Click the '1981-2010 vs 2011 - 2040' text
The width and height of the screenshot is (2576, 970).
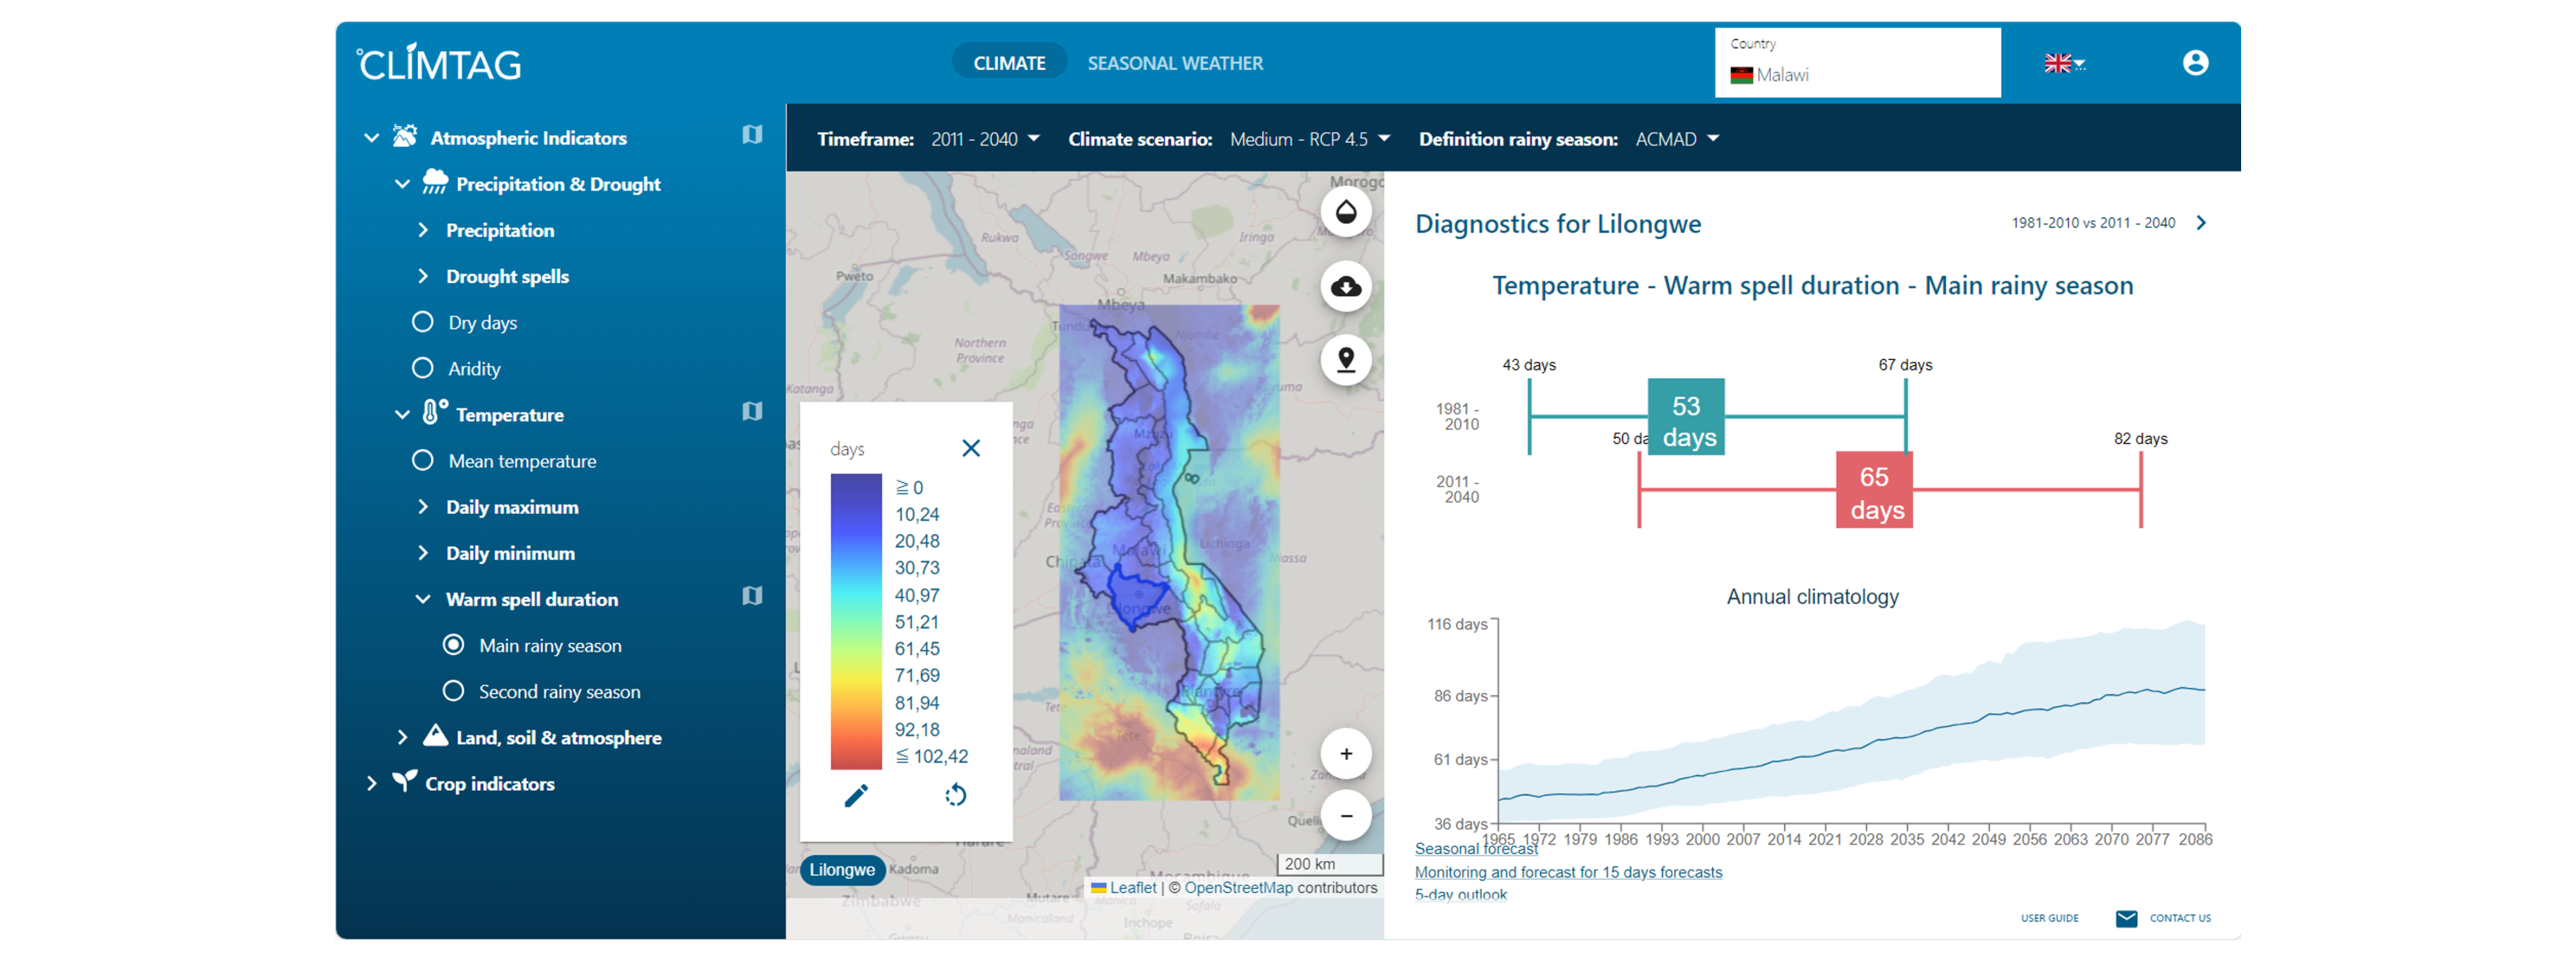point(2093,223)
